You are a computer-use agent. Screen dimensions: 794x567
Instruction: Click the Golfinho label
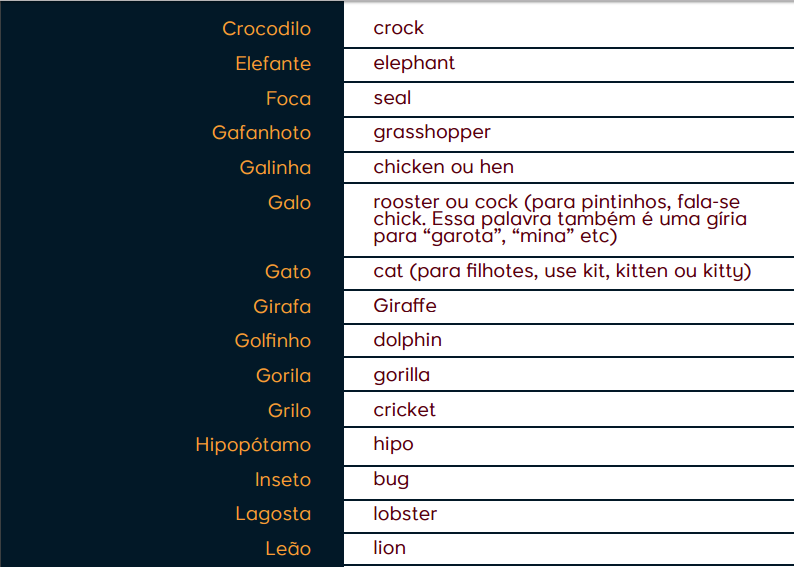(273, 341)
